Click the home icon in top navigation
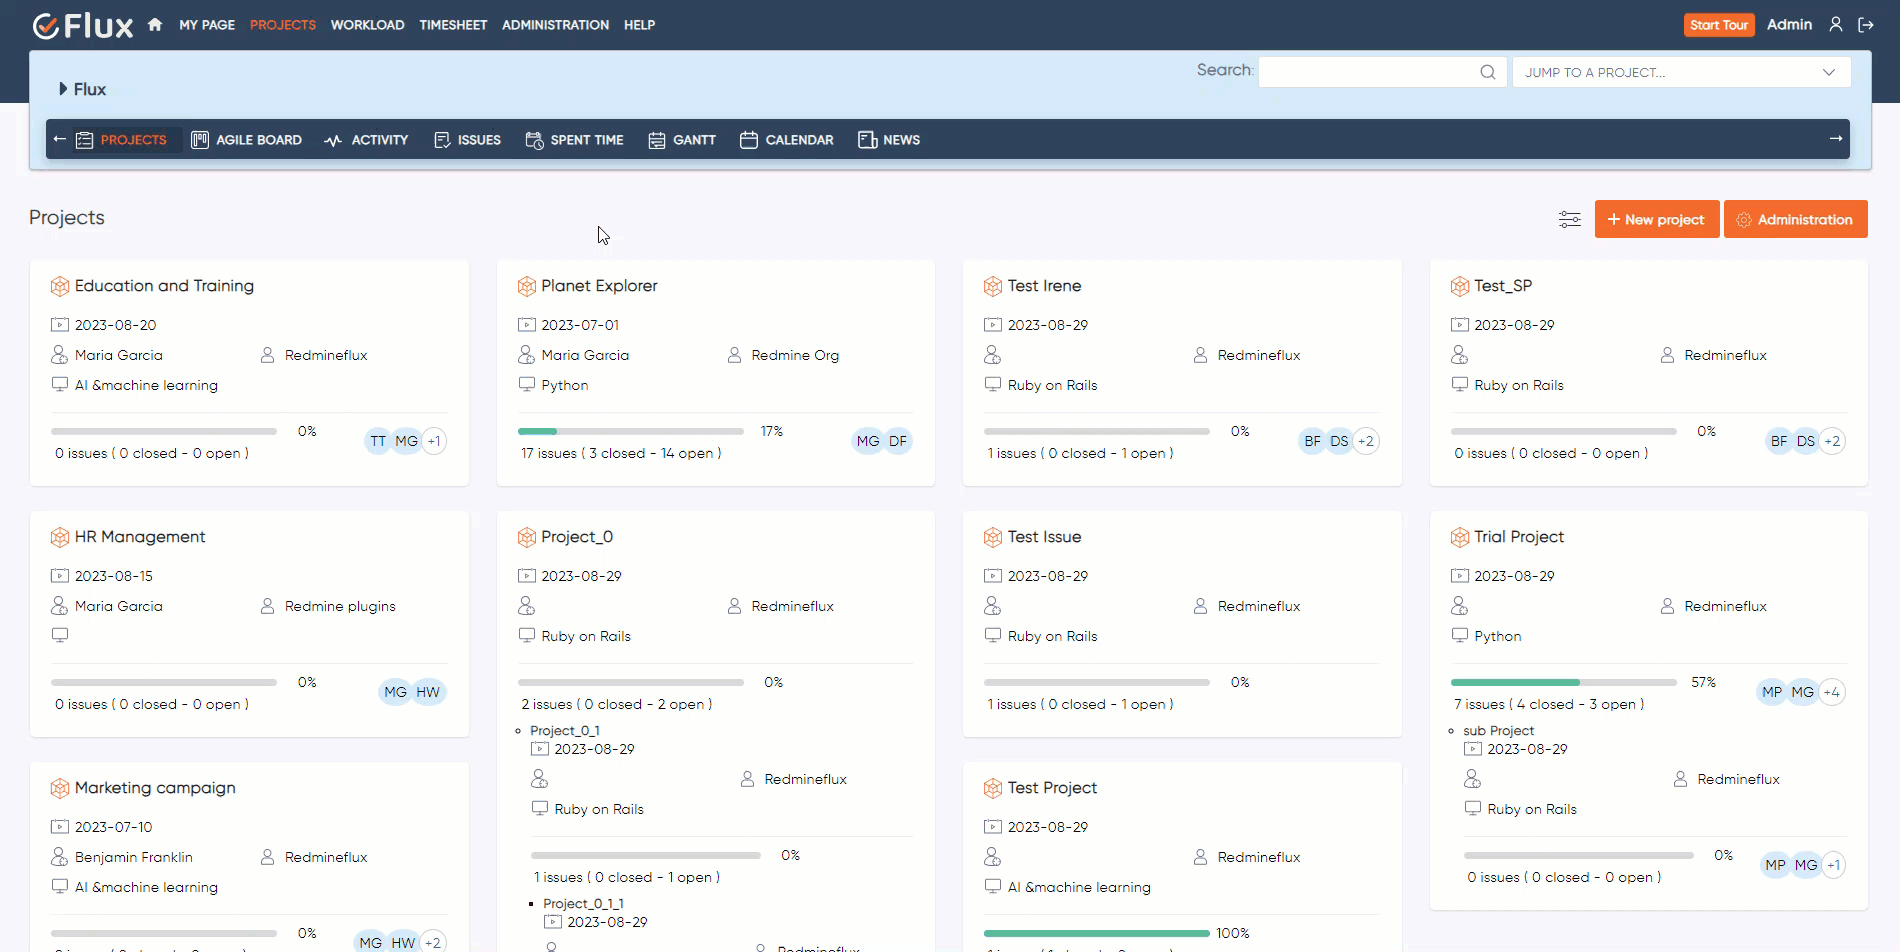The image size is (1900, 952). [155, 25]
